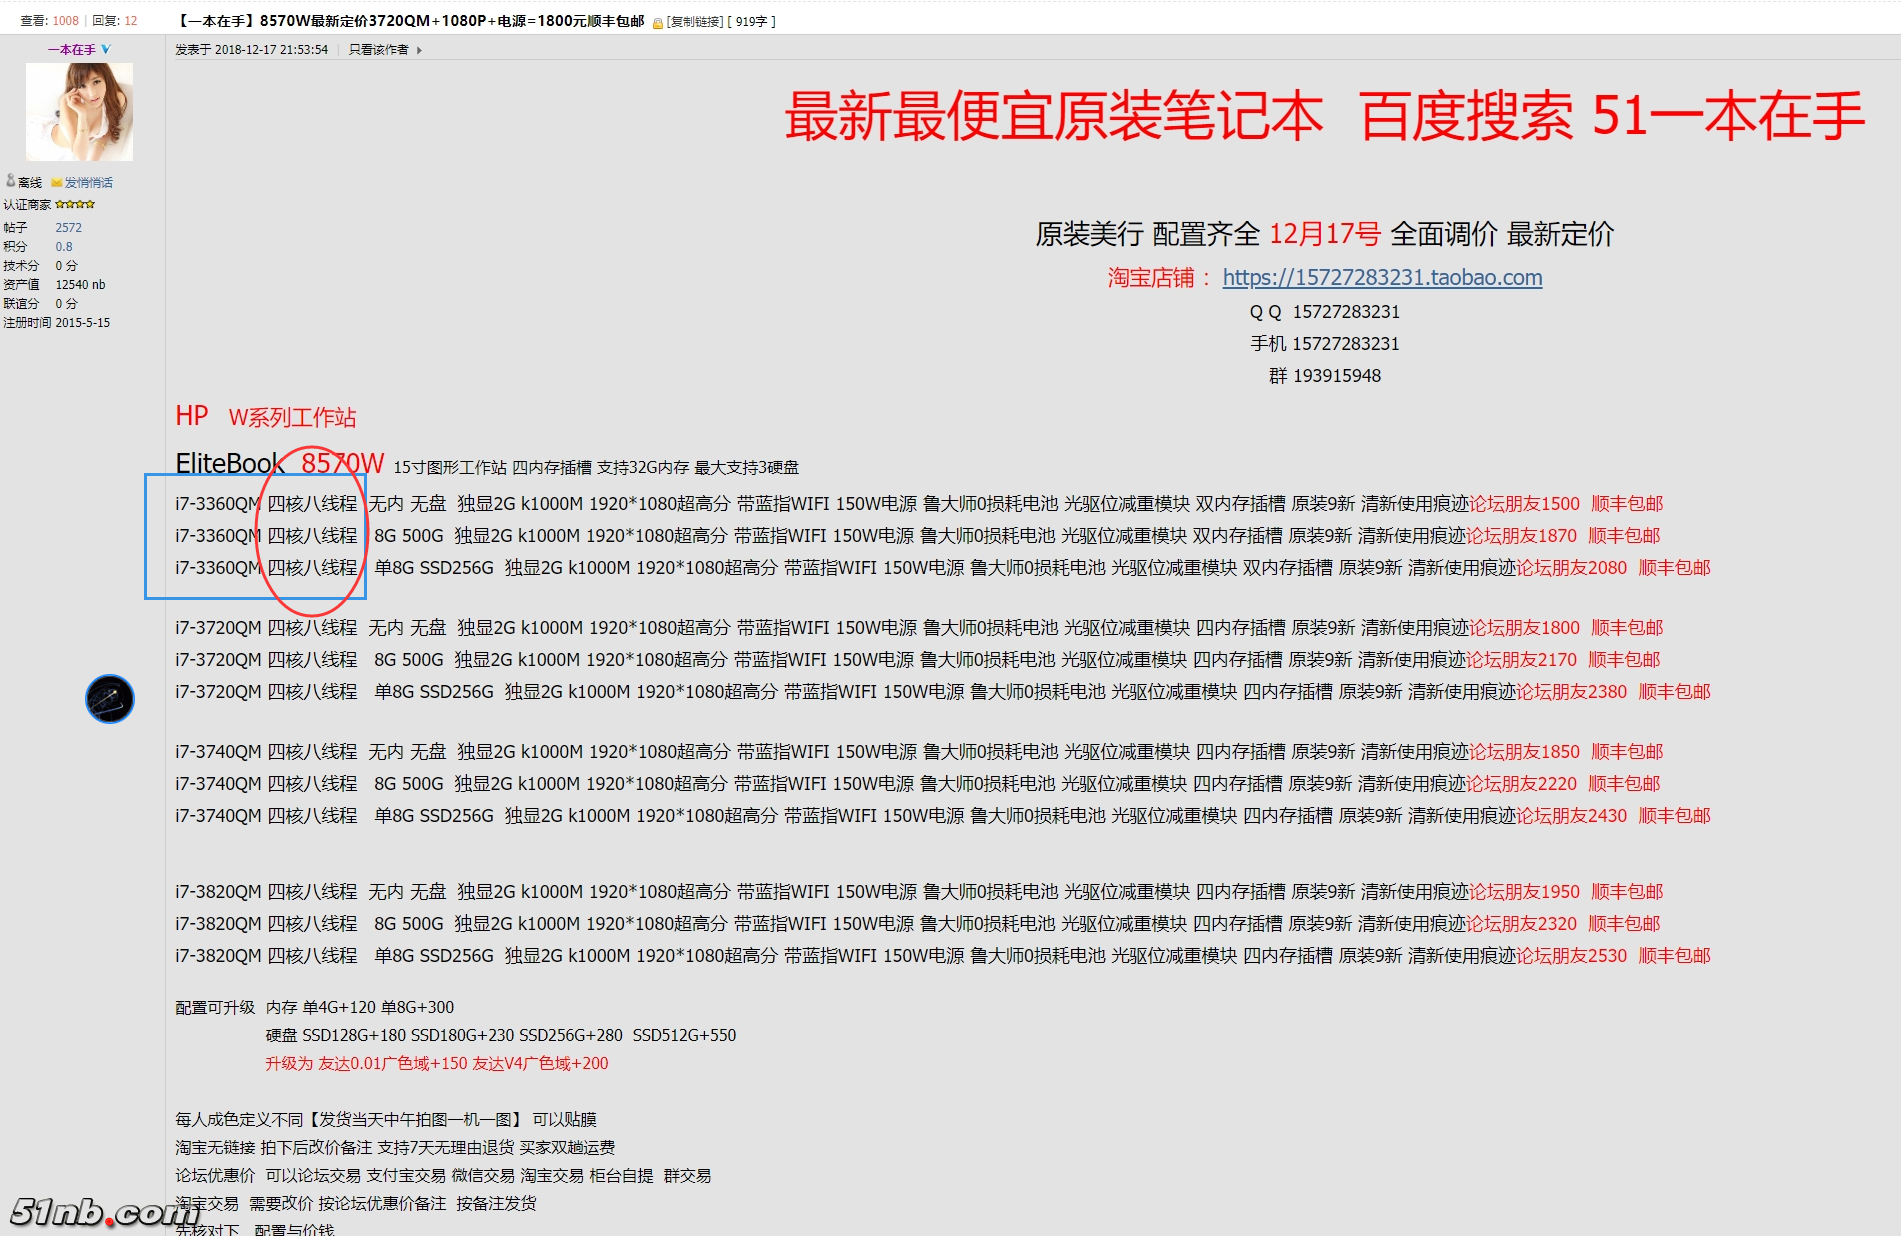Click the yellow envelope message icon
The height and width of the screenshot is (1236, 1901).
point(57,183)
